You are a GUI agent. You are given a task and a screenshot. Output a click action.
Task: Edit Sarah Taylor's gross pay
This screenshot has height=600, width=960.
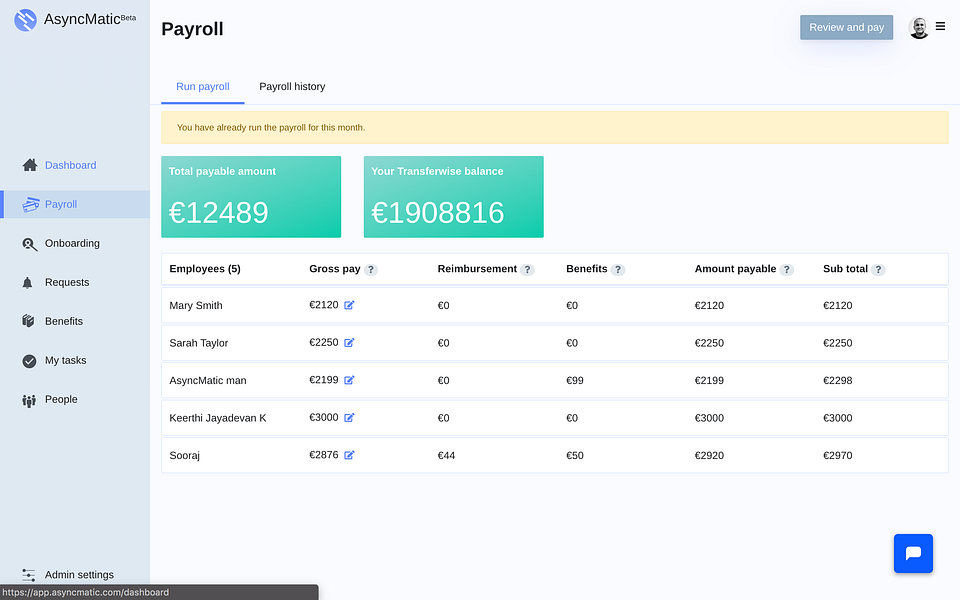(349, 342)
